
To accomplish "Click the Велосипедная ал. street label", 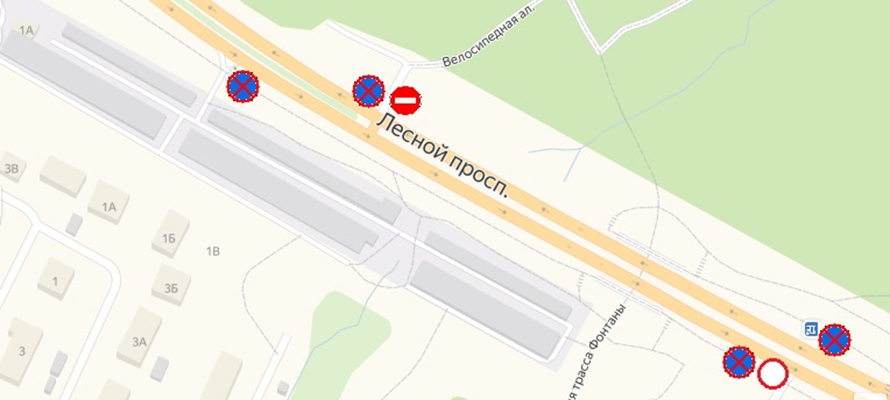I will pos(490,33).
